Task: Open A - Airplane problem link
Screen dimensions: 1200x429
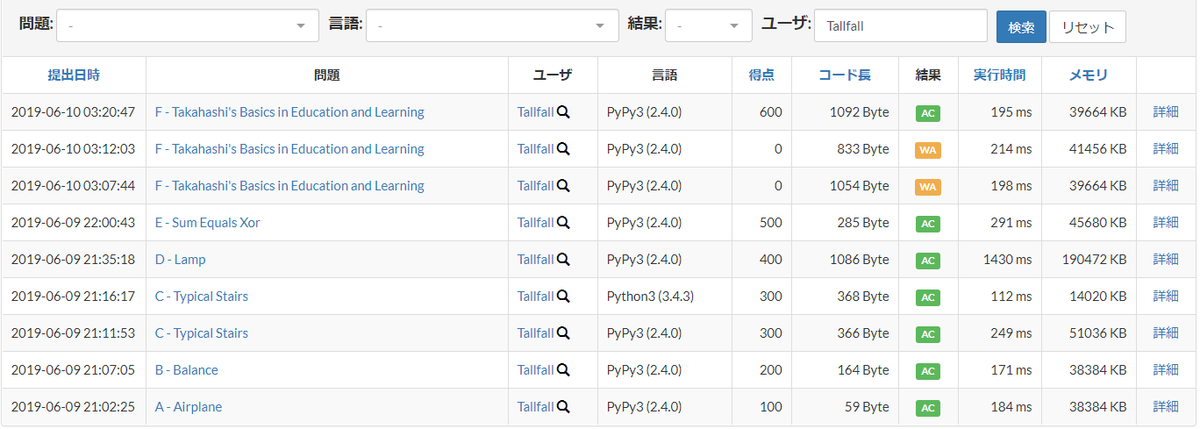Action: 188,408
